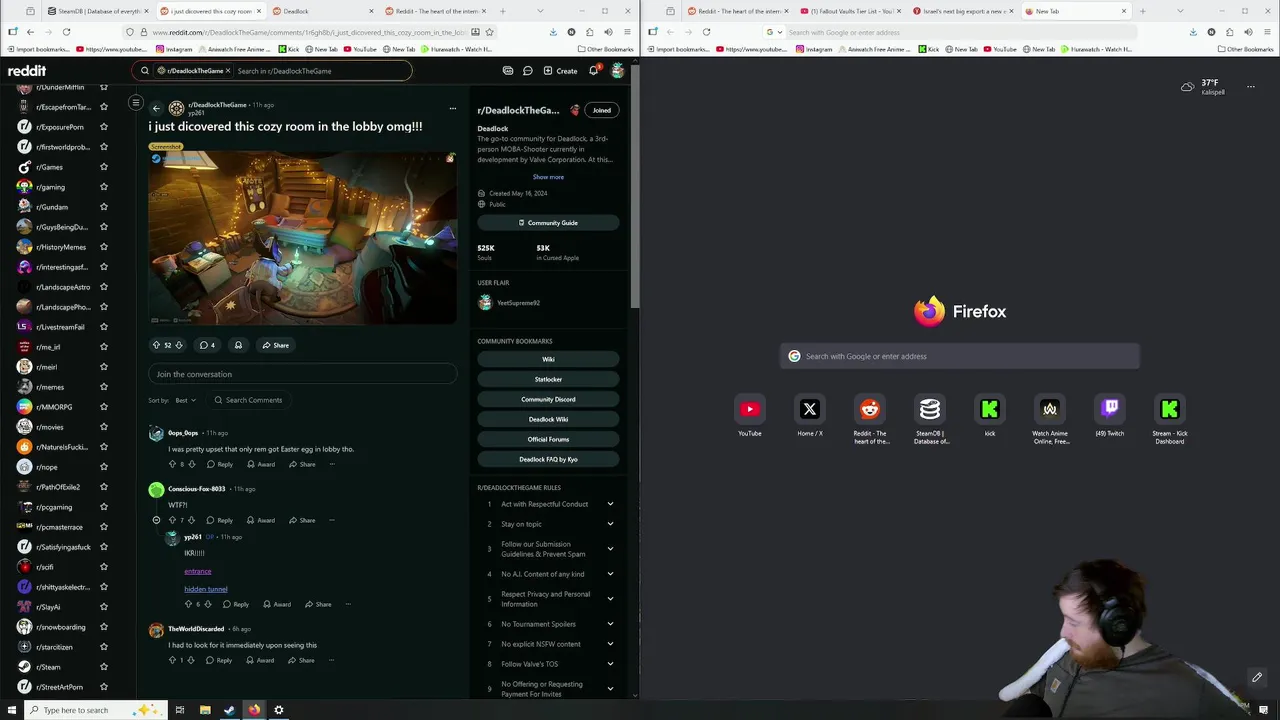Toggle favorite star for r/Steam
Screen dimensions: 1280x720
pos(103,667)
